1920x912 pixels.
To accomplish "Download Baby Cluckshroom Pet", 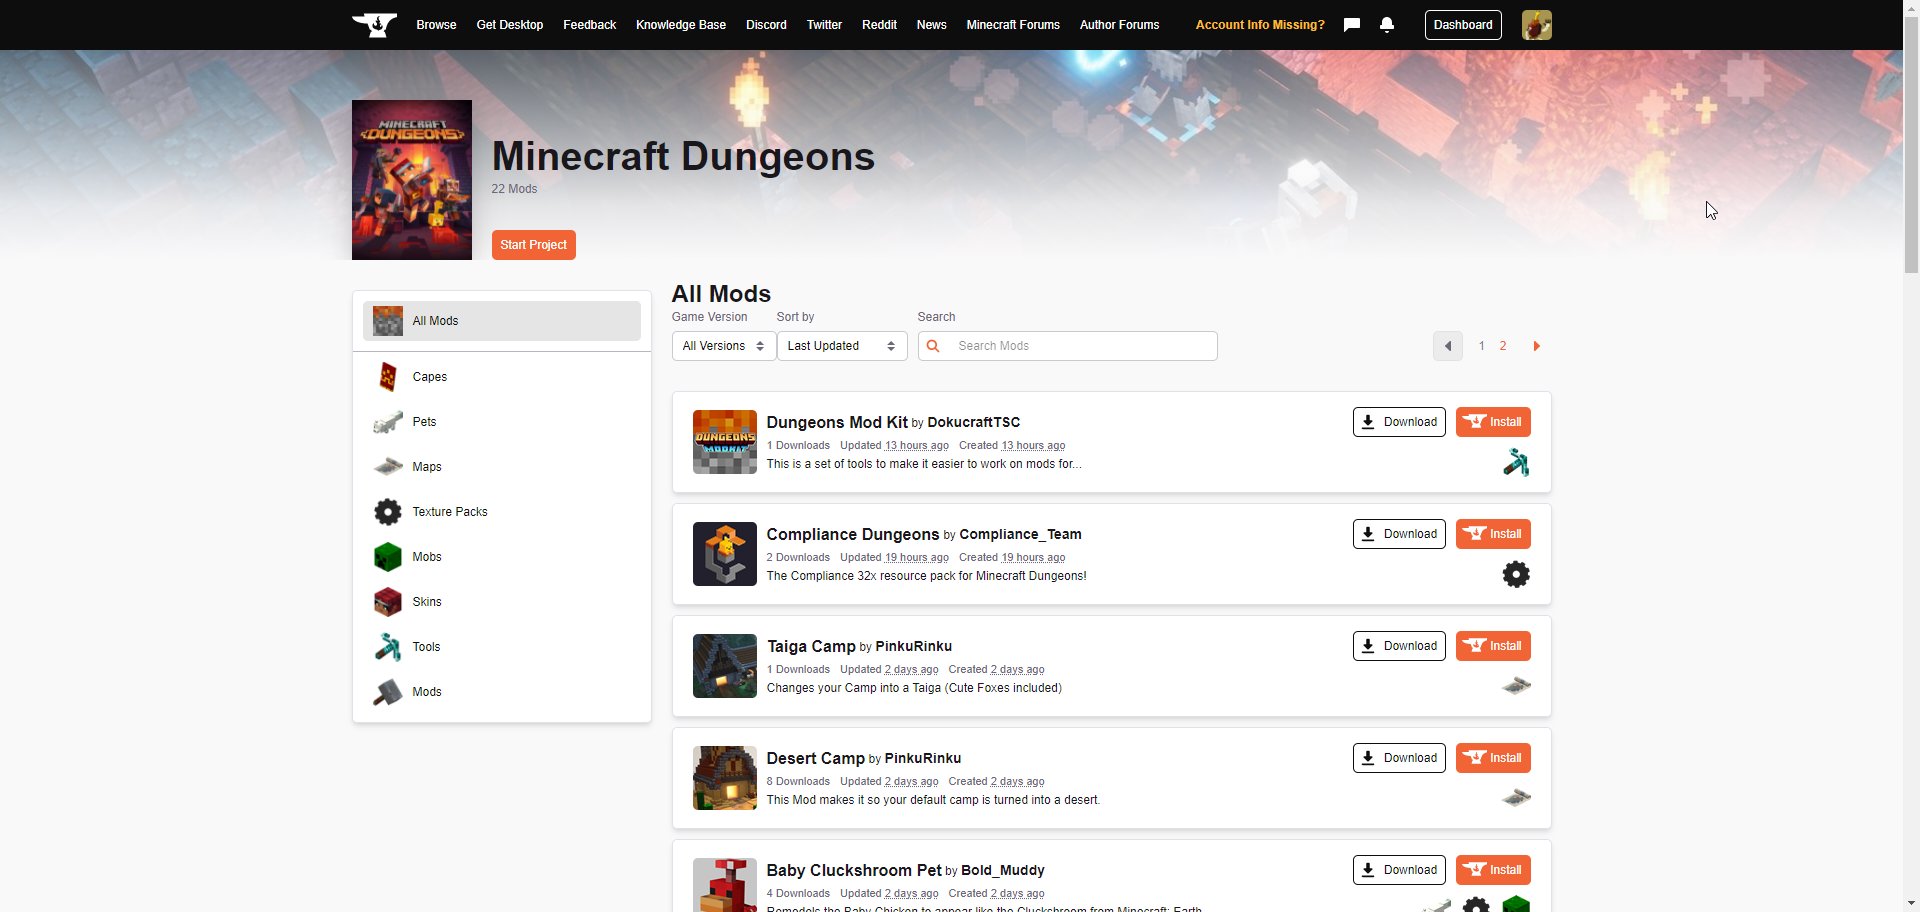I will [1399, 870].
